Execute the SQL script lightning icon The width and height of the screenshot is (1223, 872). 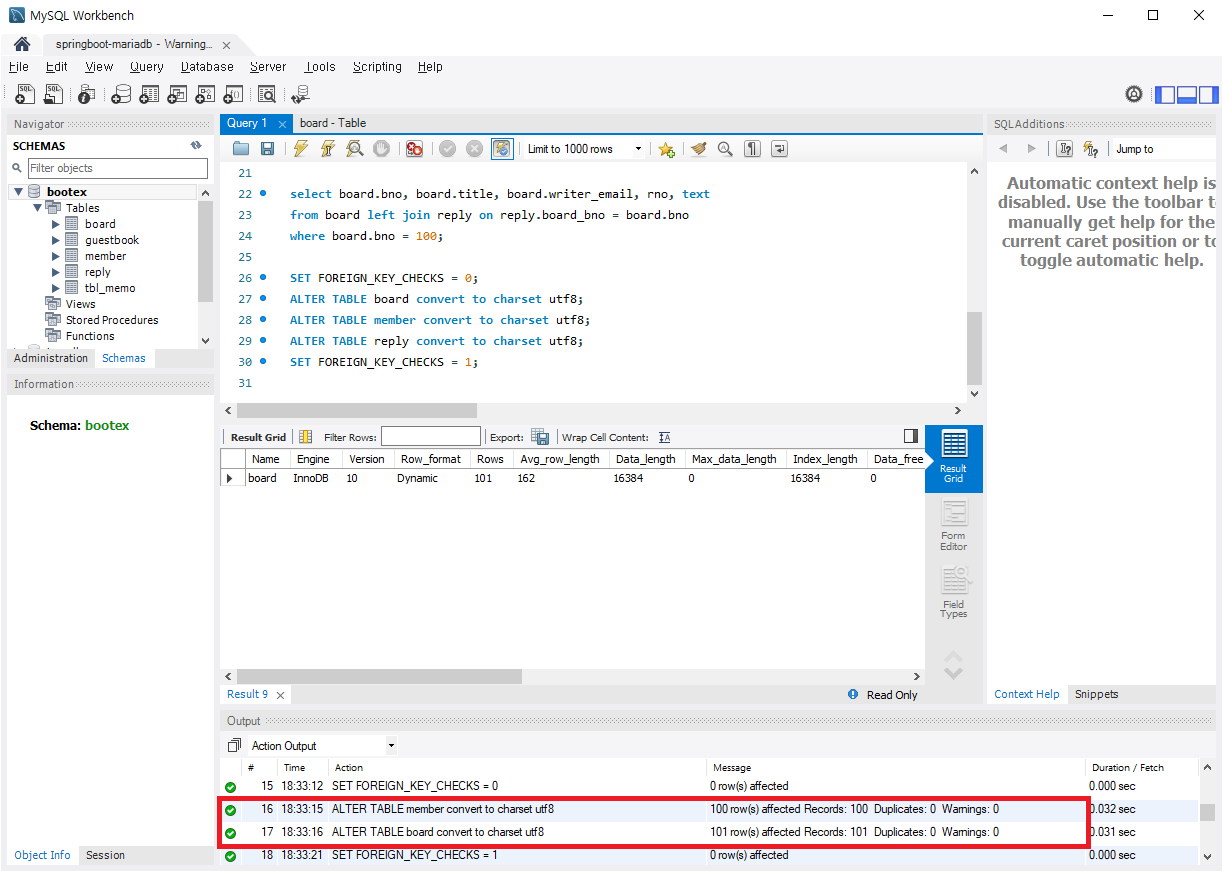pos(301,149)
